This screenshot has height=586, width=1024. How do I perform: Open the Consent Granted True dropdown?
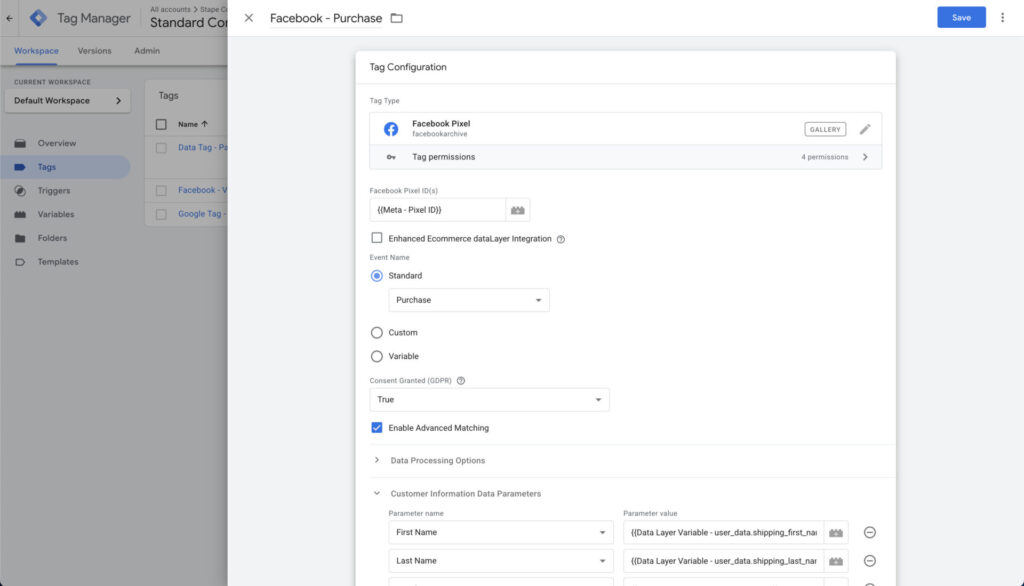click(489, 400)
